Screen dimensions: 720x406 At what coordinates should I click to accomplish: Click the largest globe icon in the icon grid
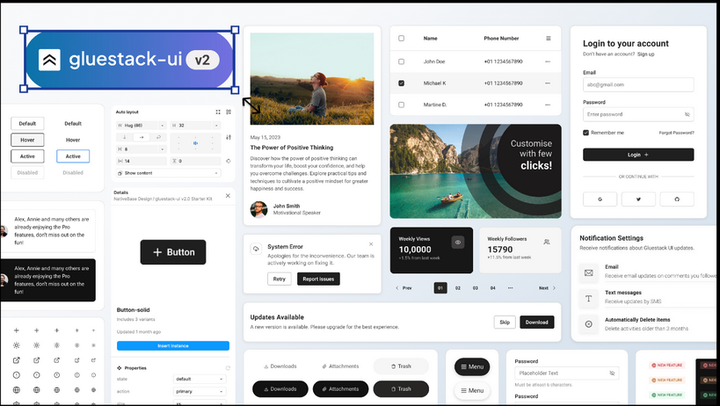17,390
